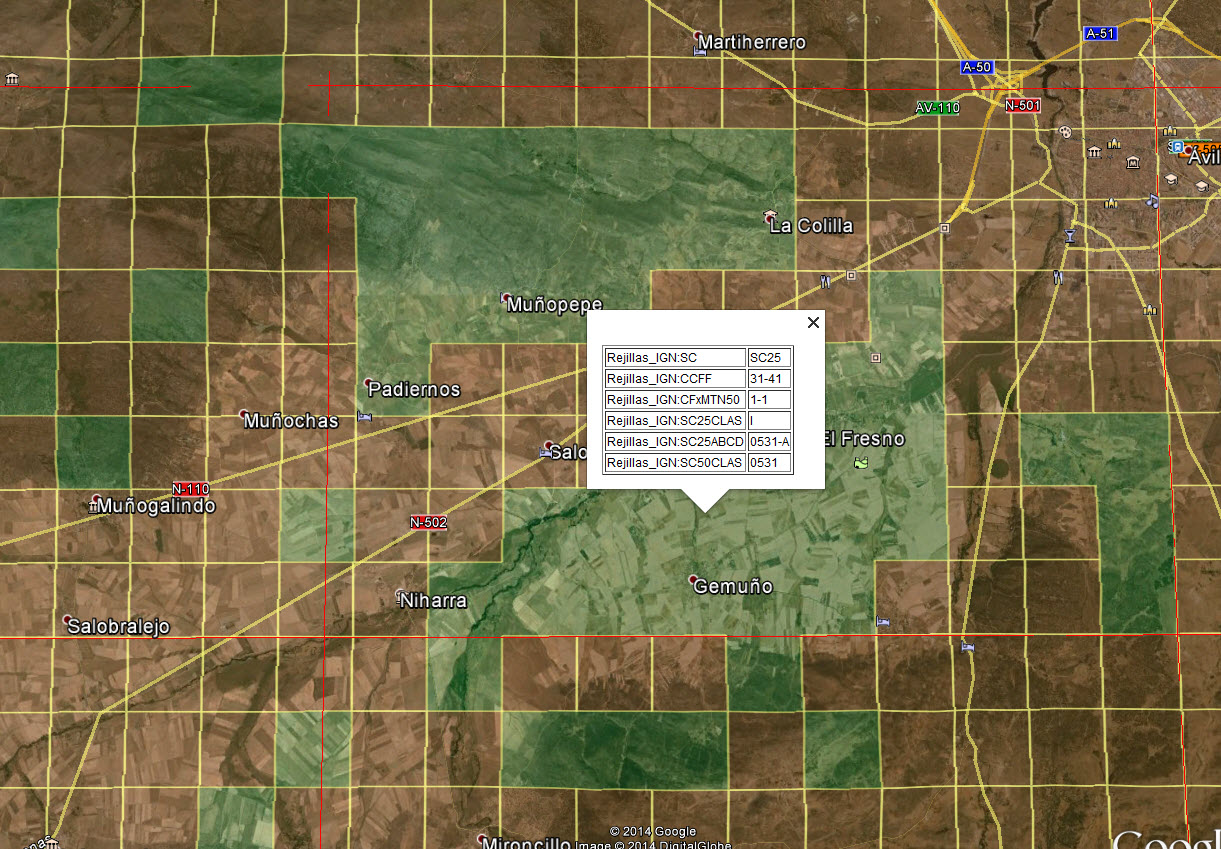Open the La Colilla placemark
Screen dimensions: 1221x849
click(770, 216)
